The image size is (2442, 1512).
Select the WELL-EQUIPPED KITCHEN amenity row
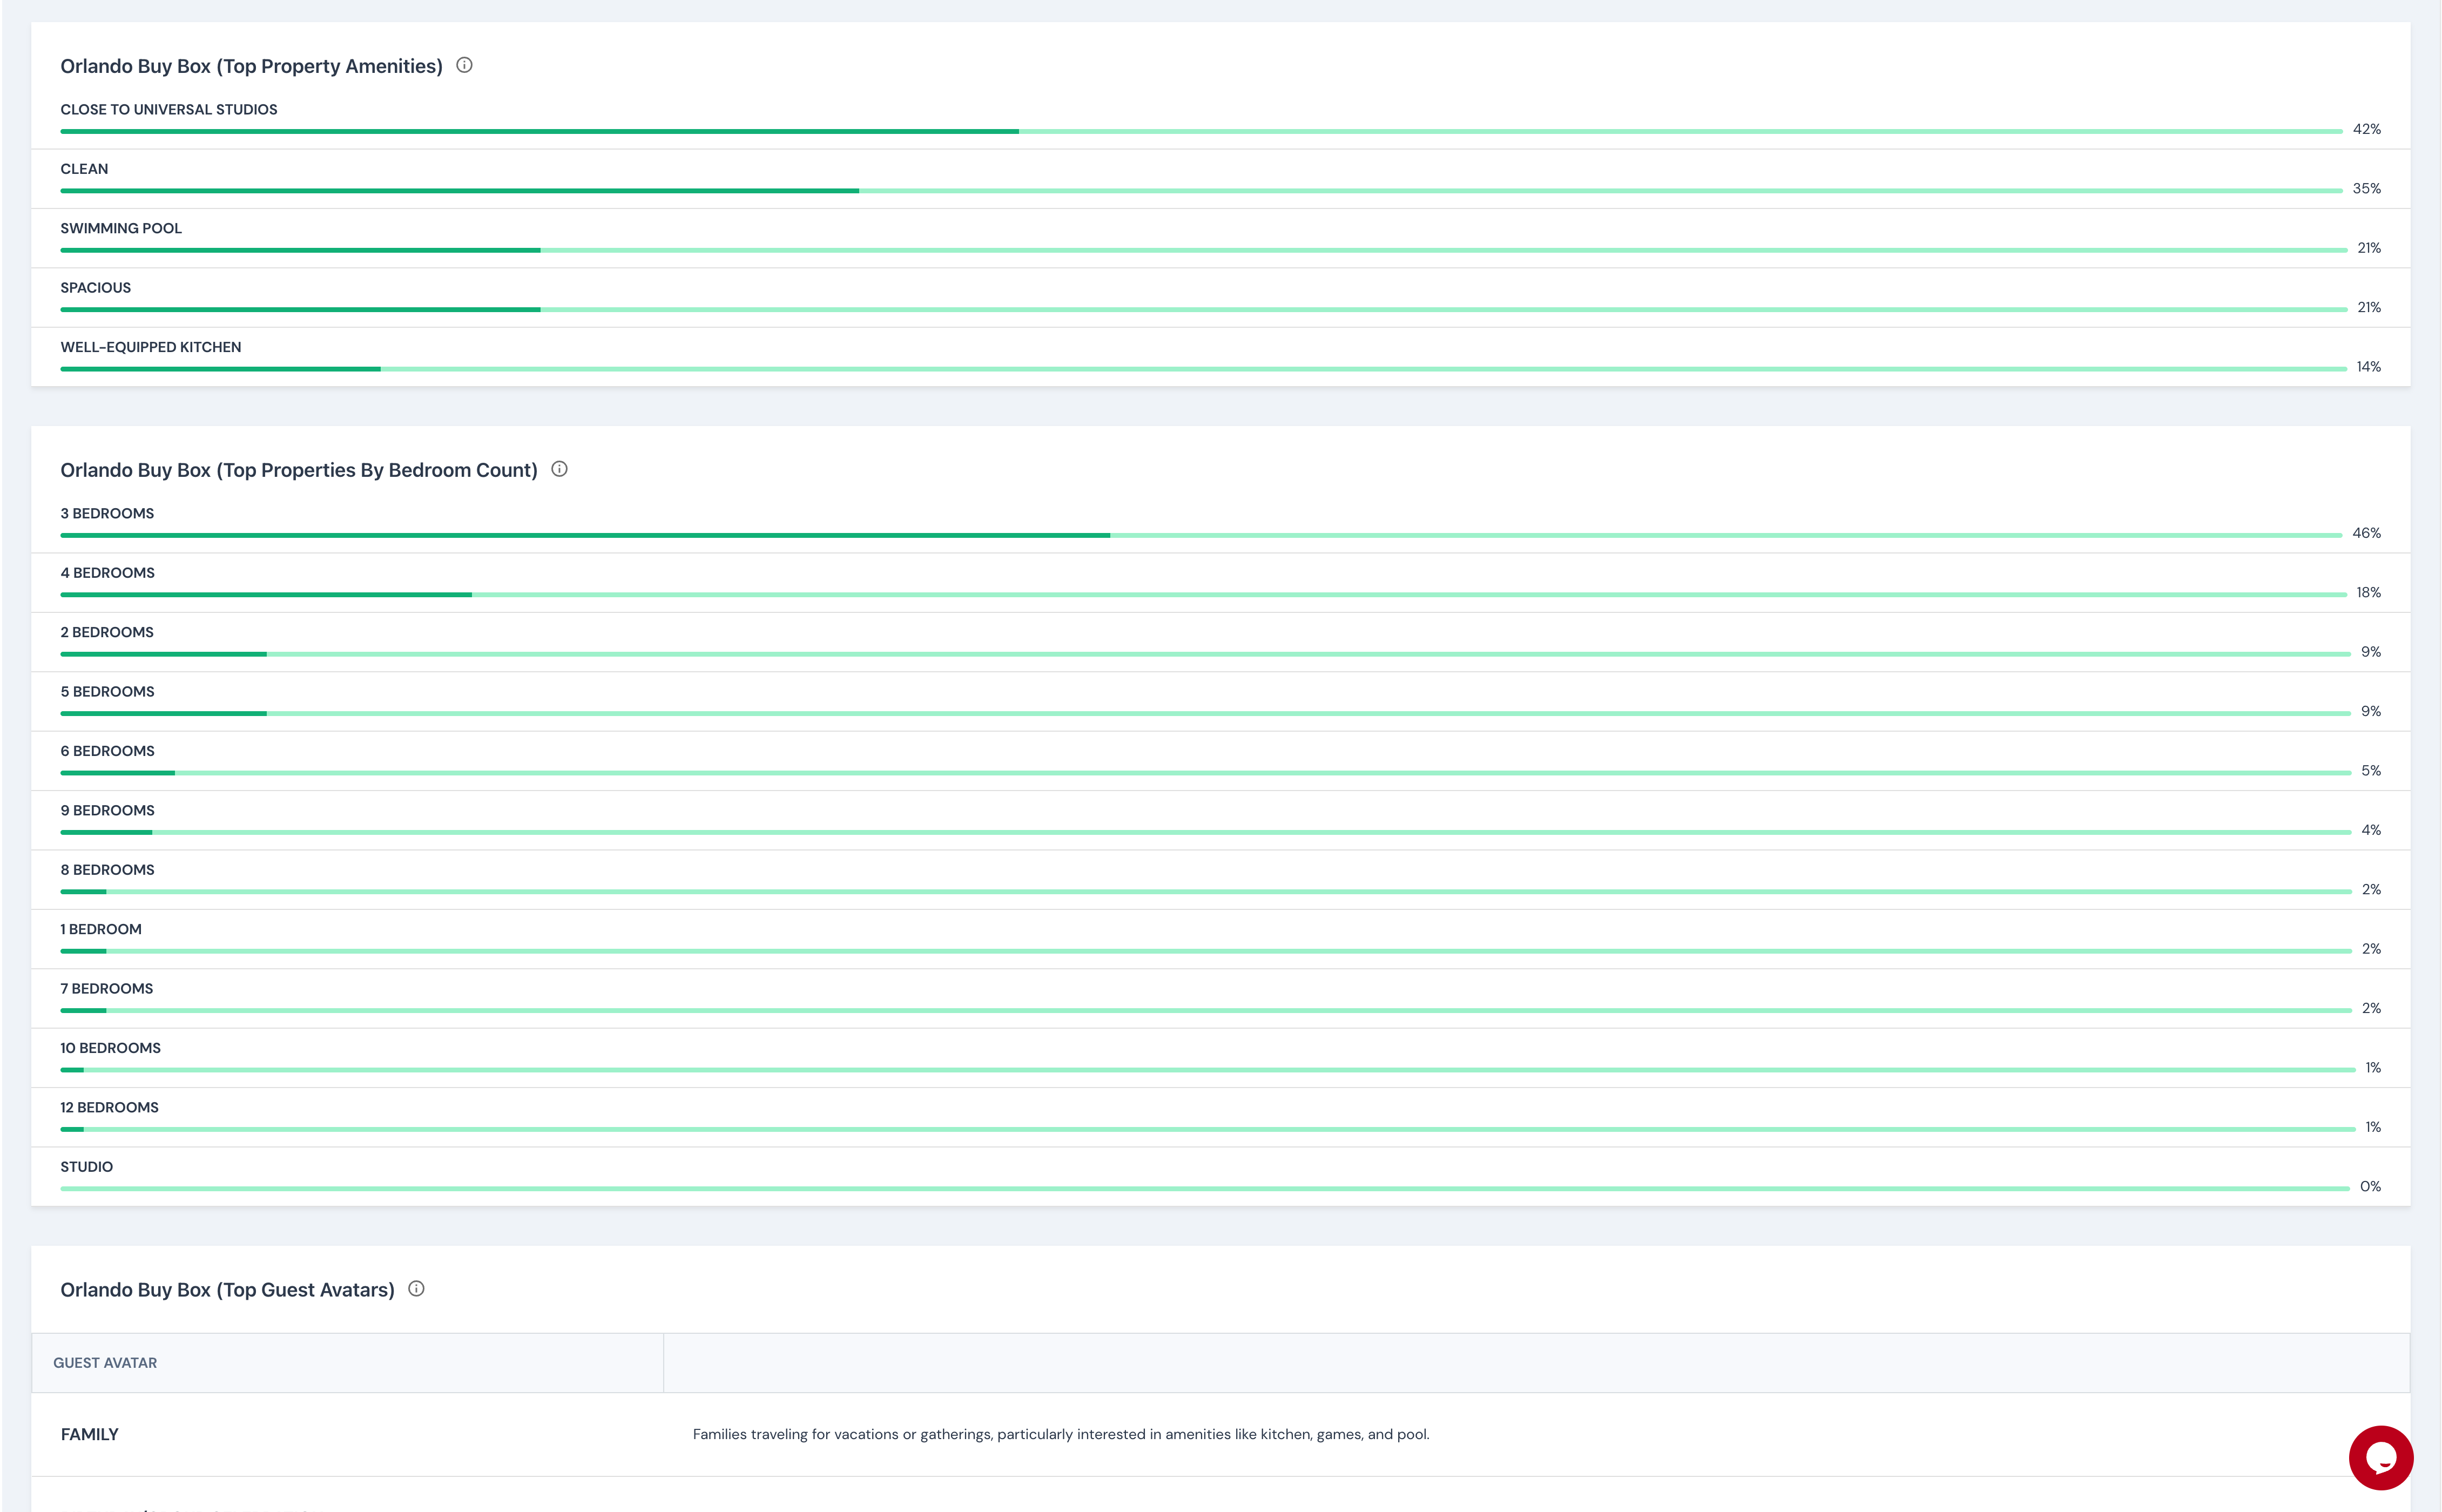coord(150,347)
